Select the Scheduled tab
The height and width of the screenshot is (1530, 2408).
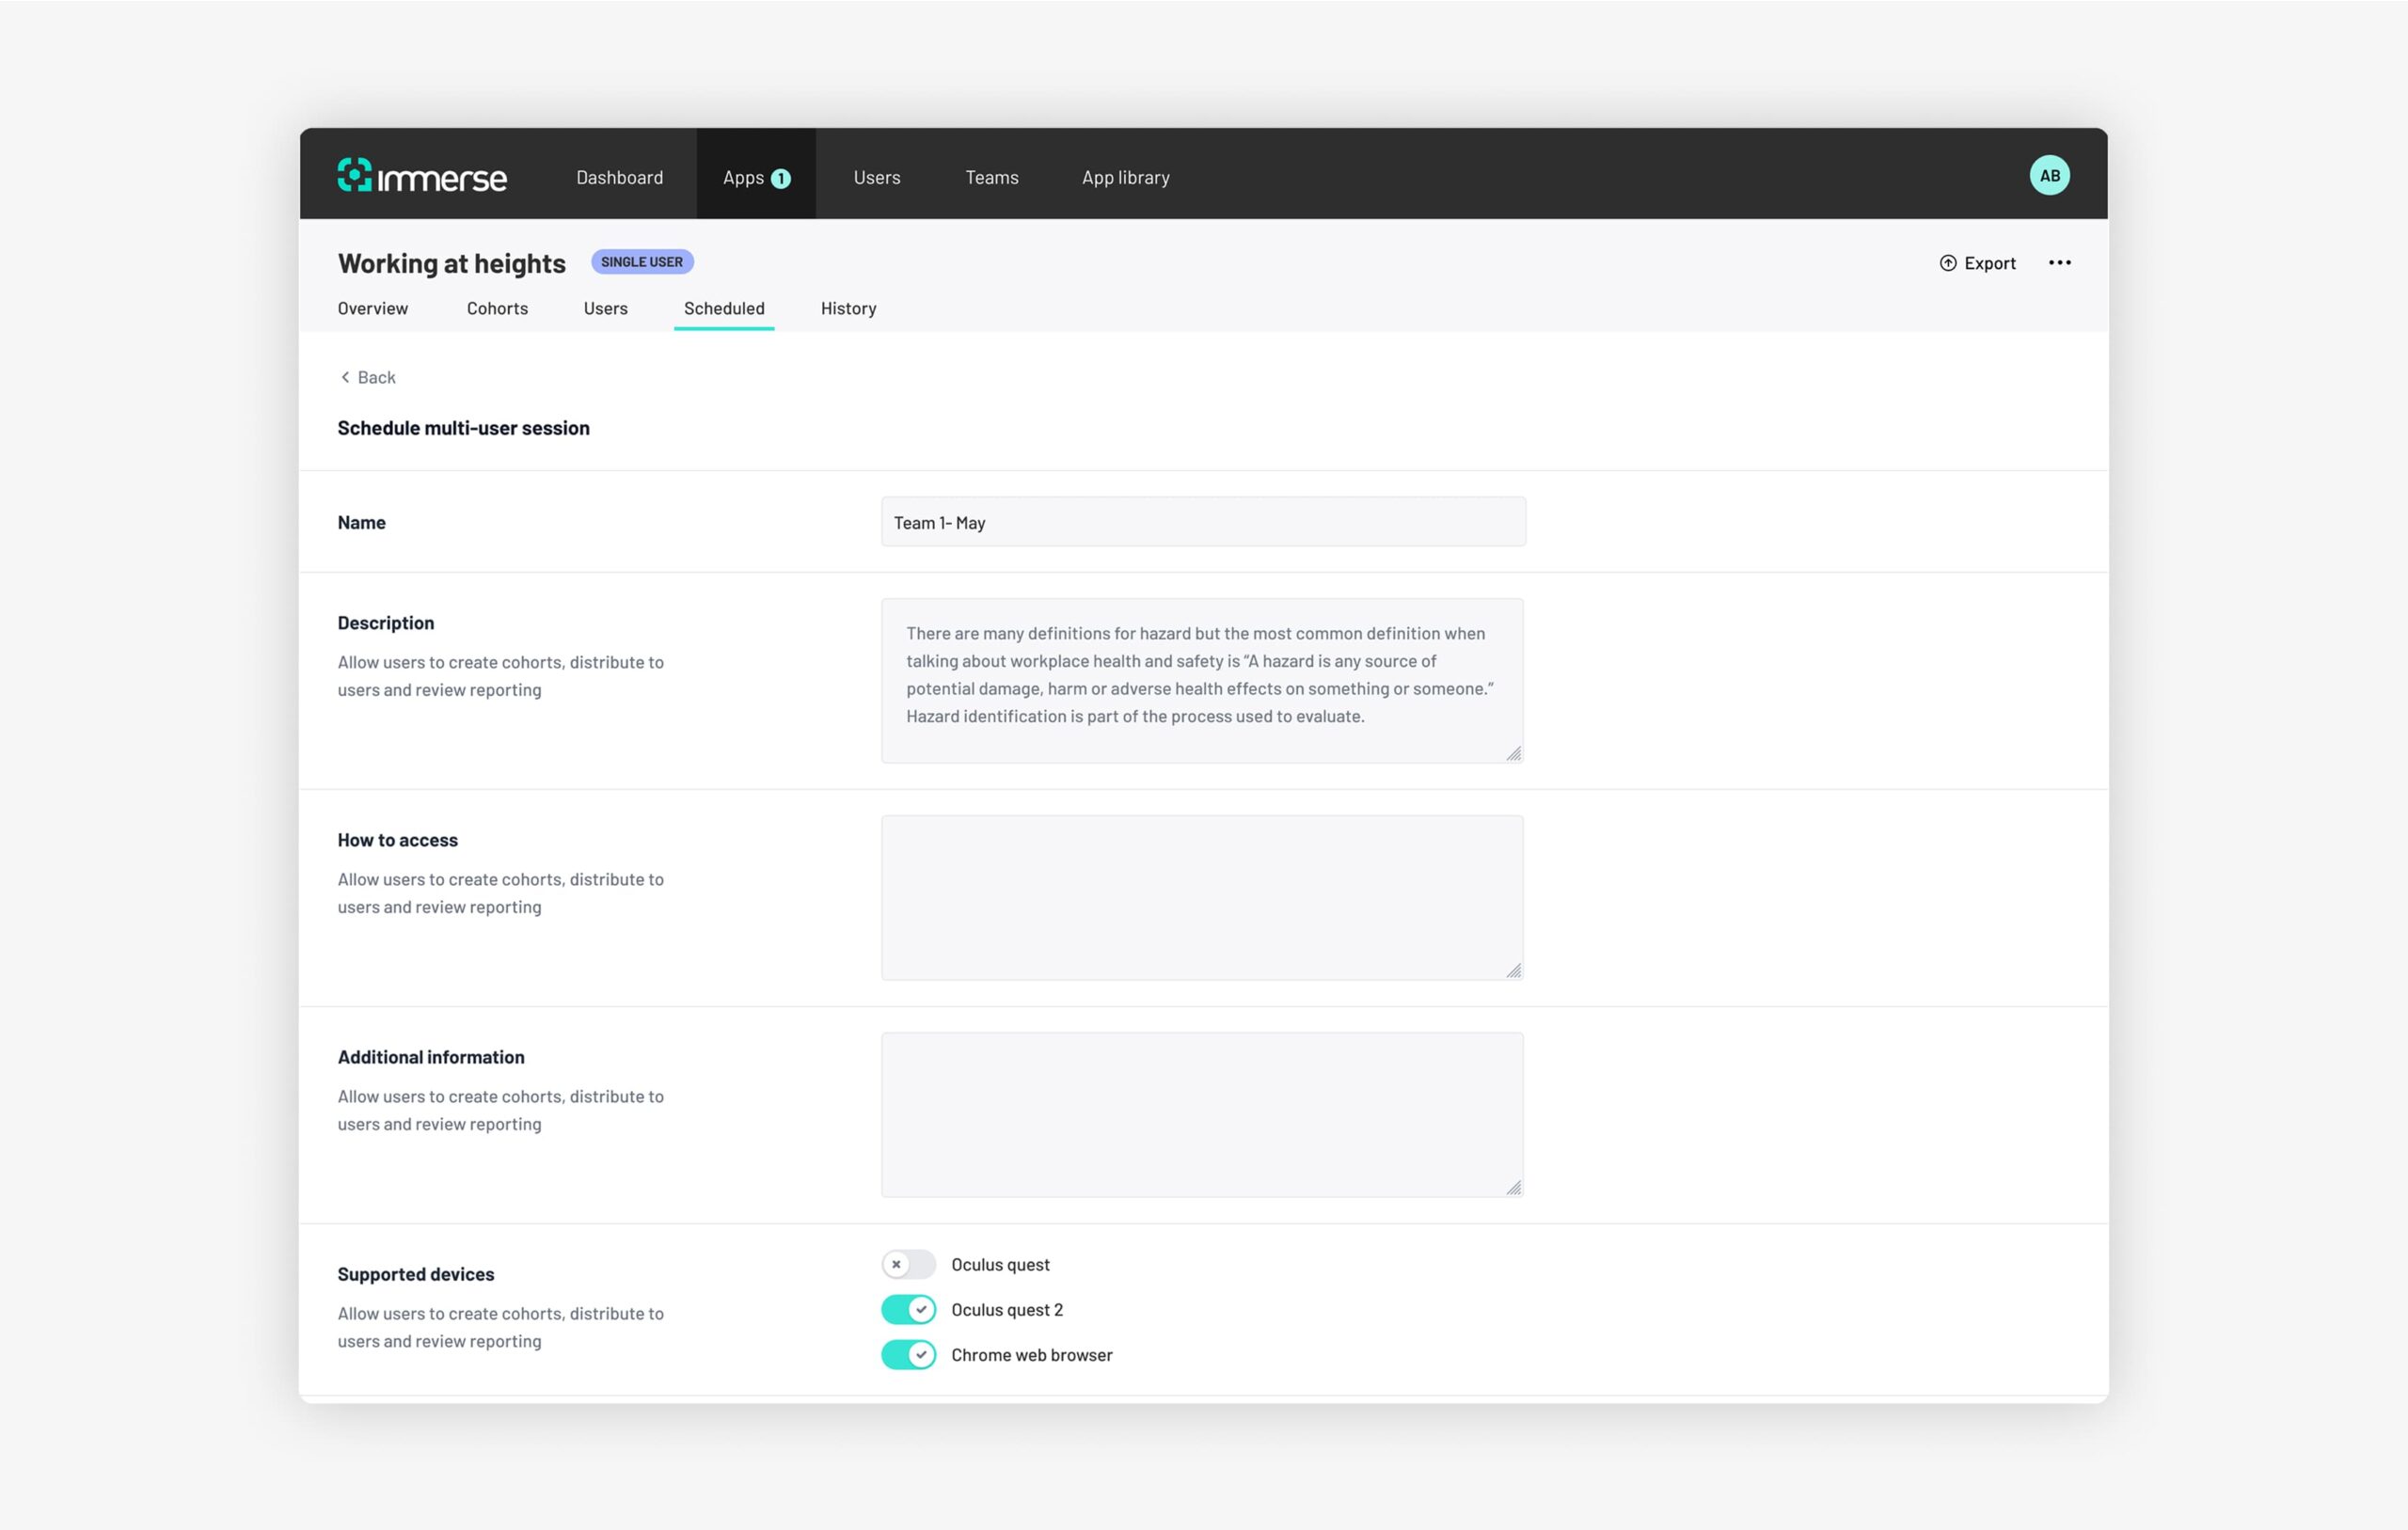pos(724,308)
